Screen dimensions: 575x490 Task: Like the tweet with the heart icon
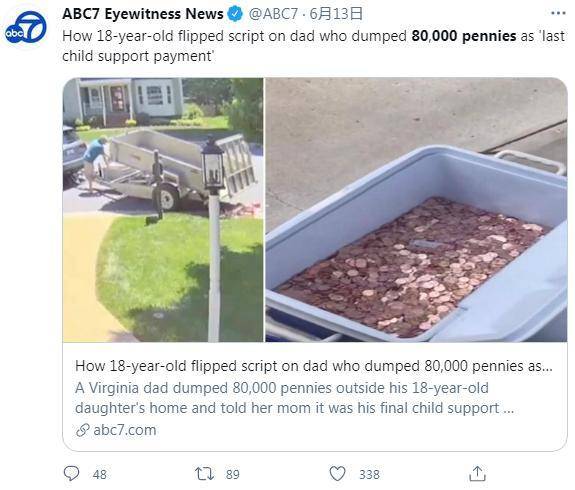[x=337, y=473]
